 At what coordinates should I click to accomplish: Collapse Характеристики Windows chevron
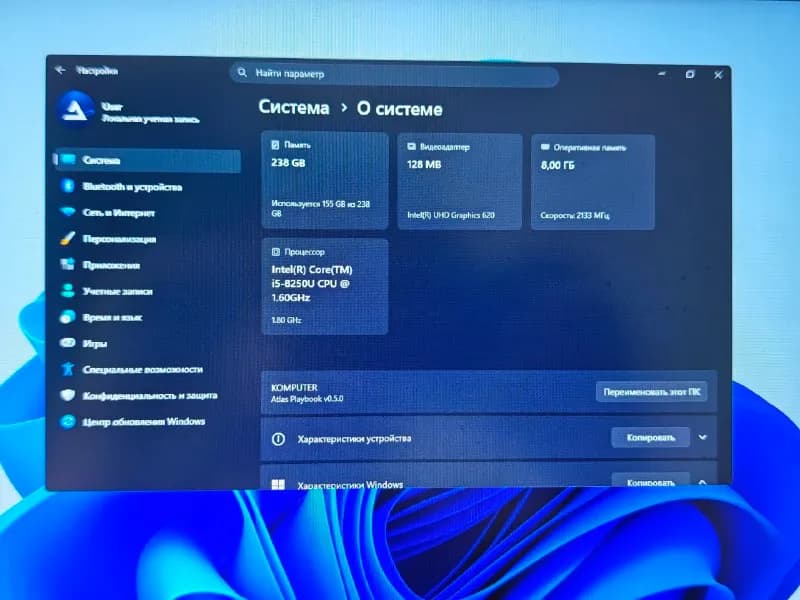[x=703, y=482]
